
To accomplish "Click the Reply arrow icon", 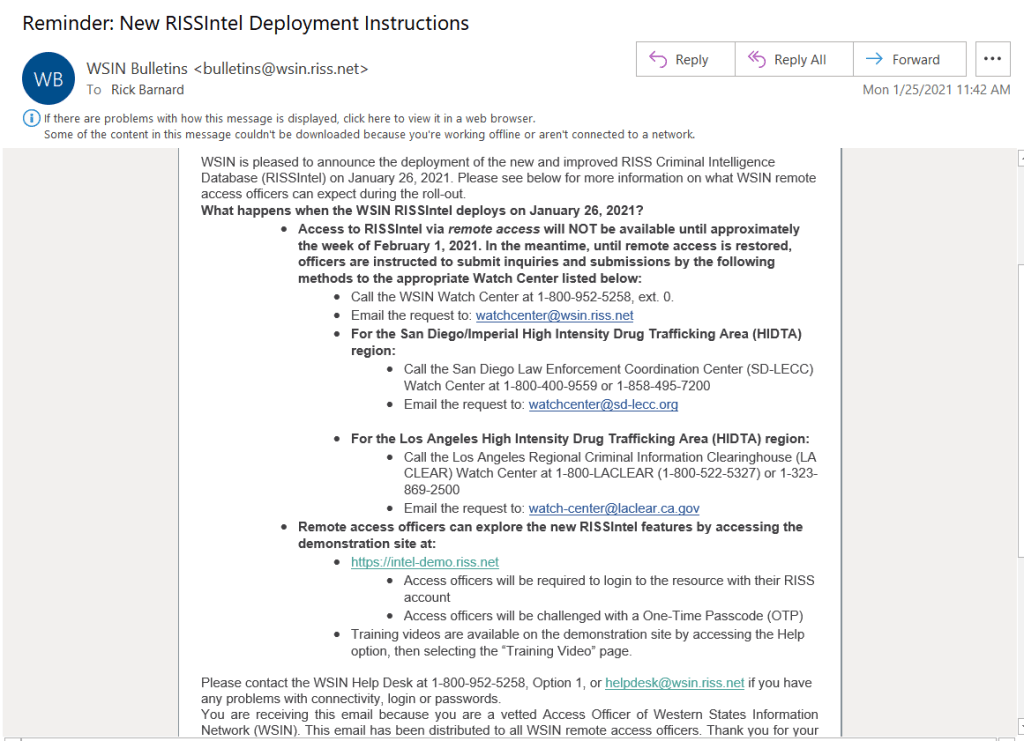I will click(658, 59).
